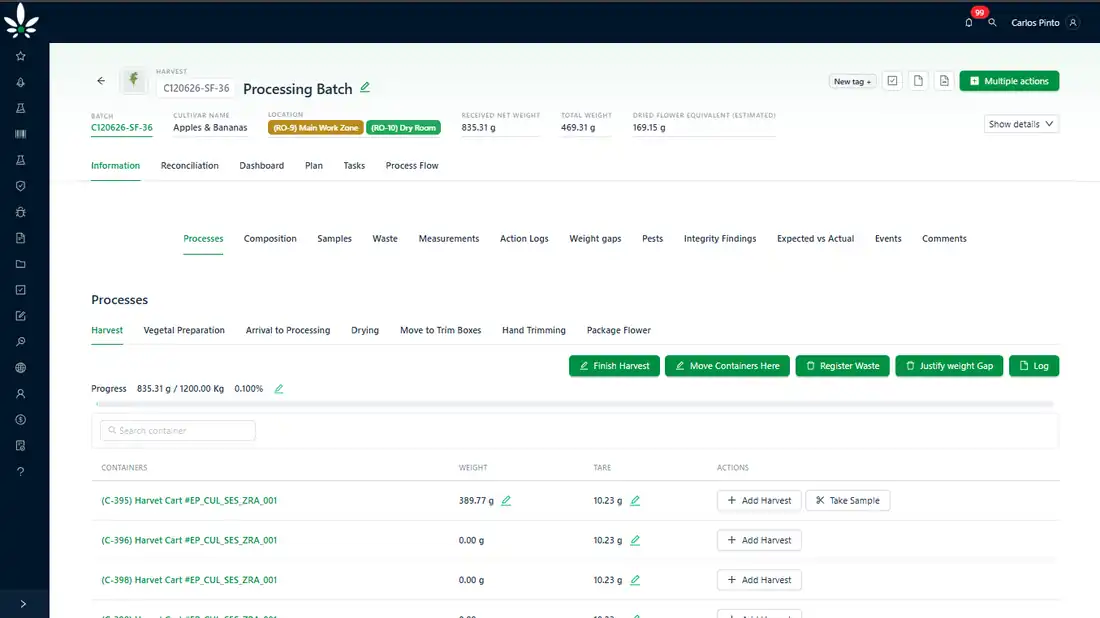Click the image file icon in header toolbar
Screen dimensions: 1100x618
(944, 81)
